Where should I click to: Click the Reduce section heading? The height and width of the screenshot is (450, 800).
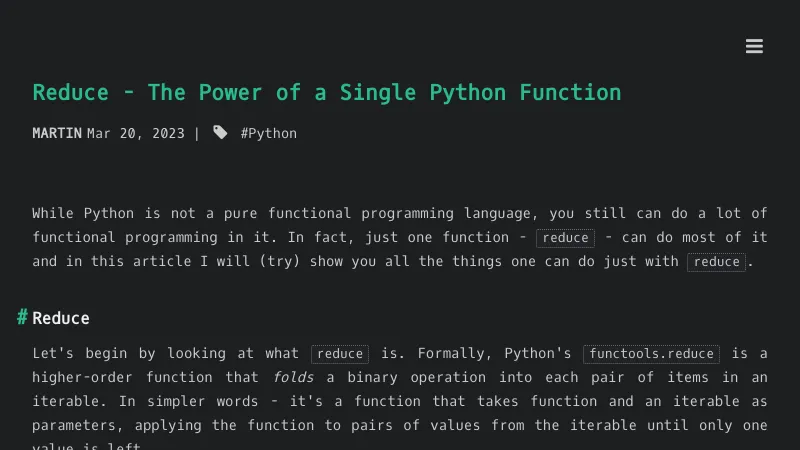click(61, 318)
